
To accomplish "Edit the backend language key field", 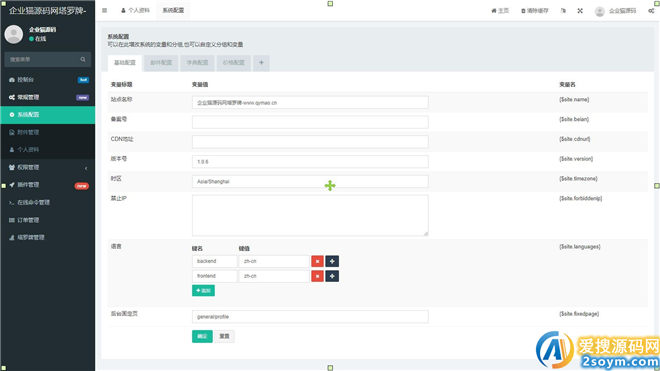I will click(x=214, y=261).
